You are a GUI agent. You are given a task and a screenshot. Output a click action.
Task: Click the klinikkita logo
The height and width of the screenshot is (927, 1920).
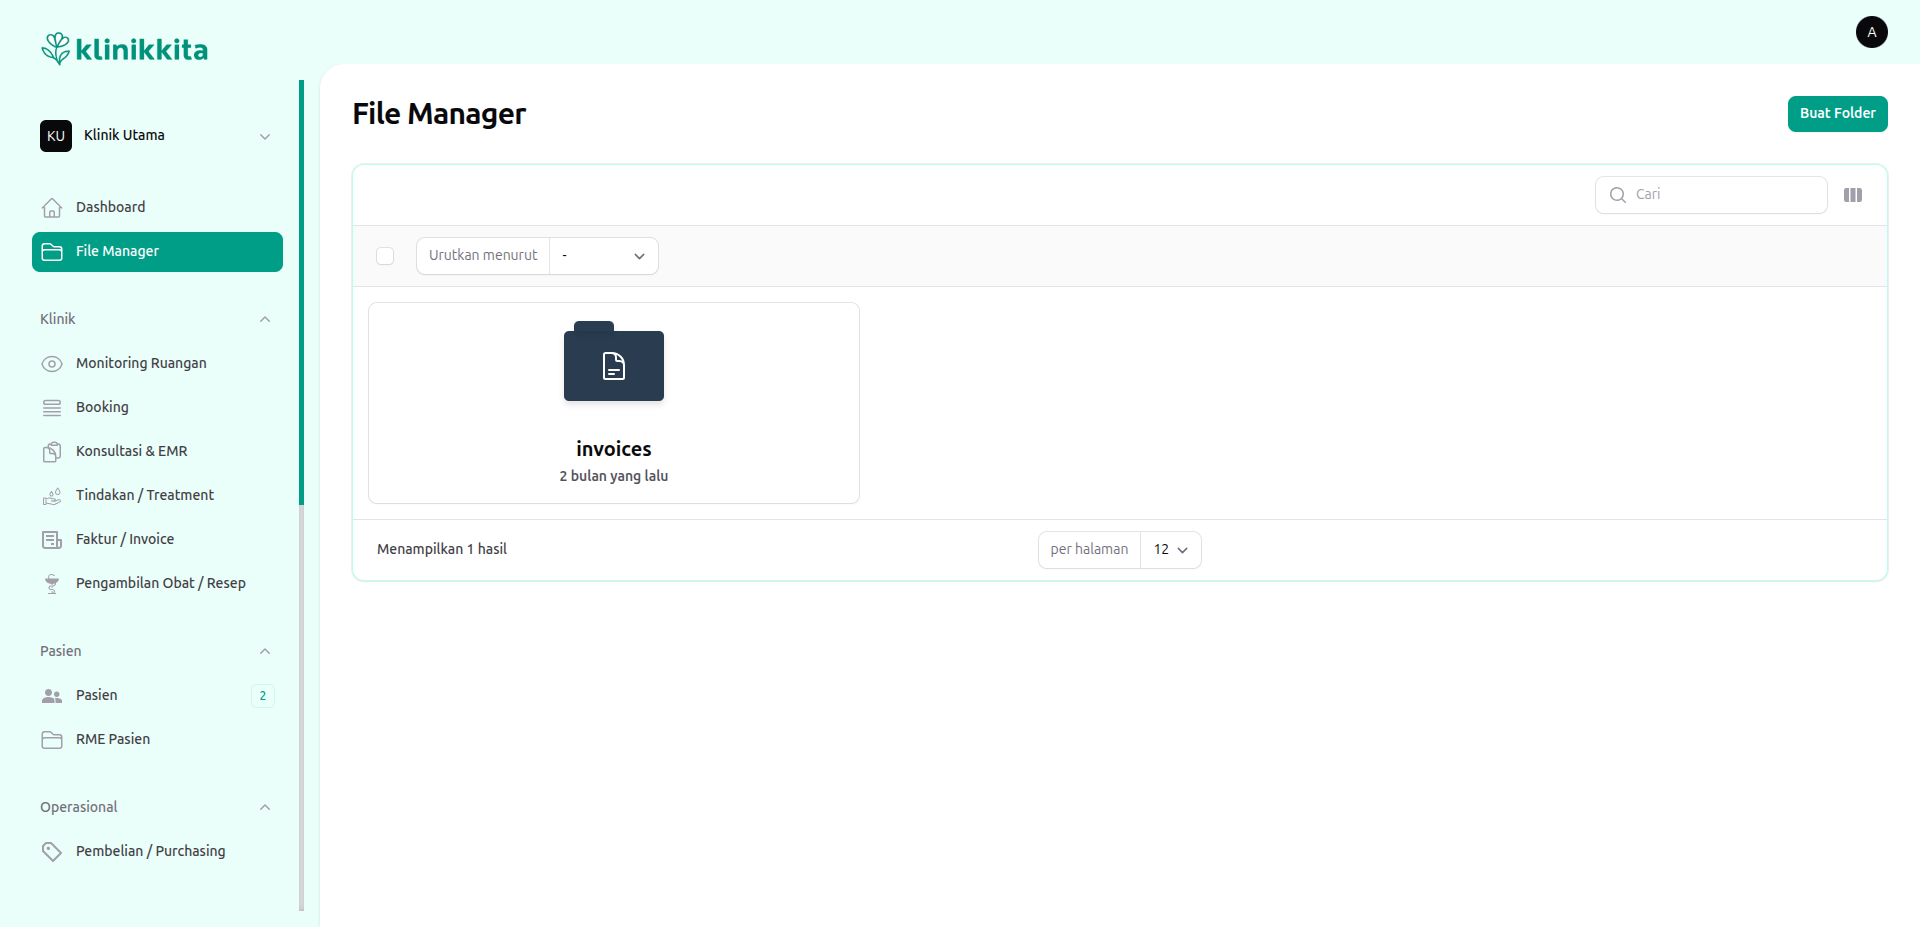coord(124,49)
